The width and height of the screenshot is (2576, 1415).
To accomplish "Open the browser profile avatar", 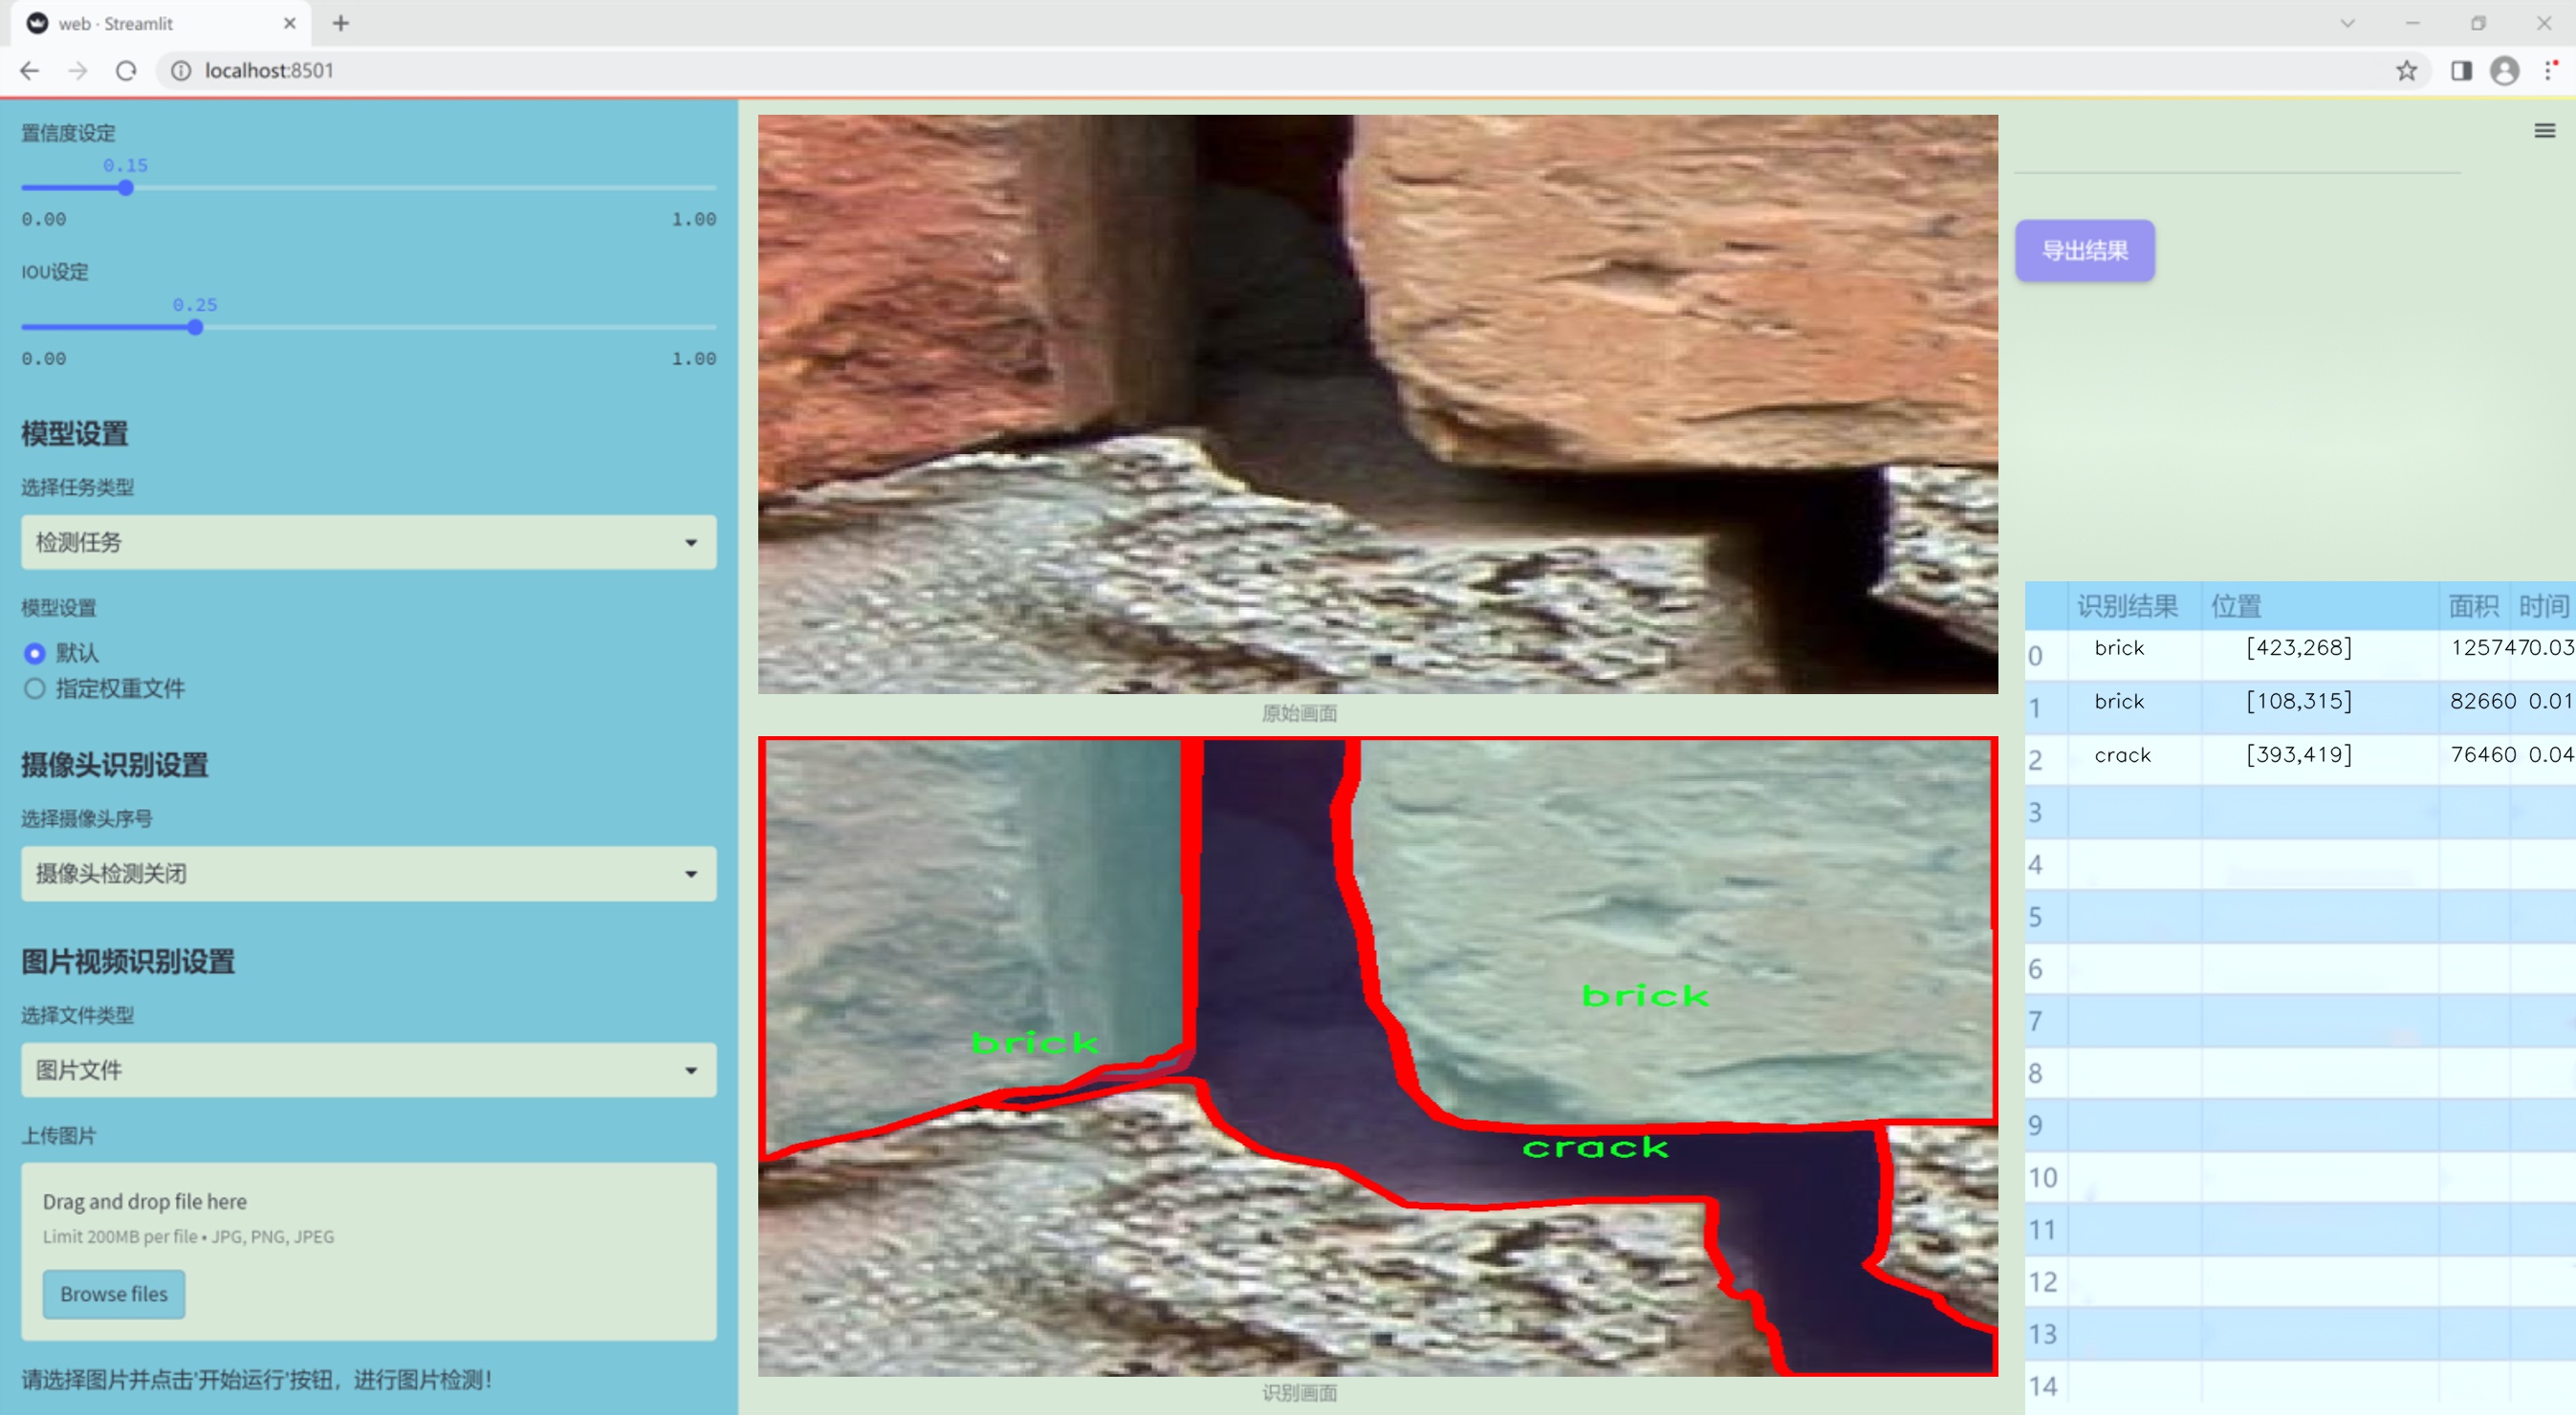I will pos(2504,71).
